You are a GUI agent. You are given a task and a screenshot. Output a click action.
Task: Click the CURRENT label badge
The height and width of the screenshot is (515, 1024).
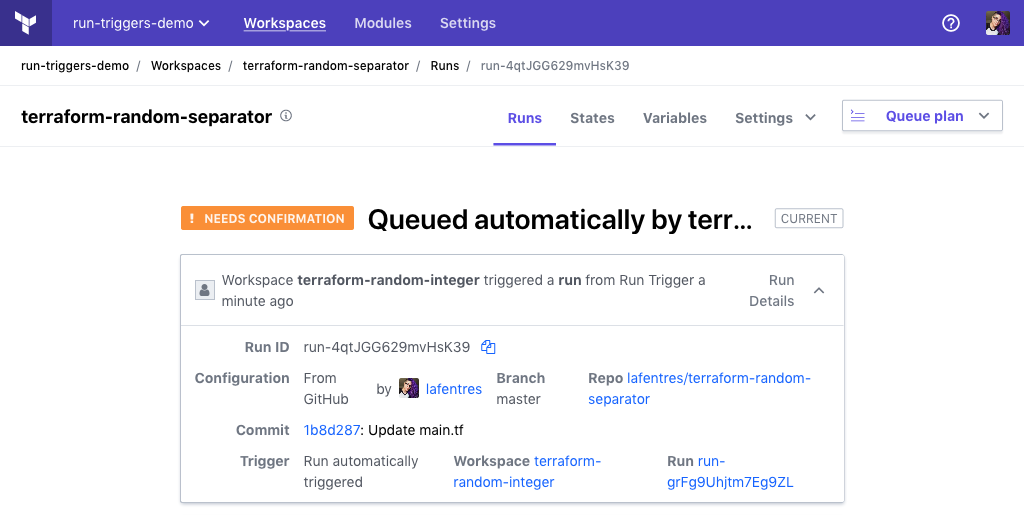[x=809, y=219]
